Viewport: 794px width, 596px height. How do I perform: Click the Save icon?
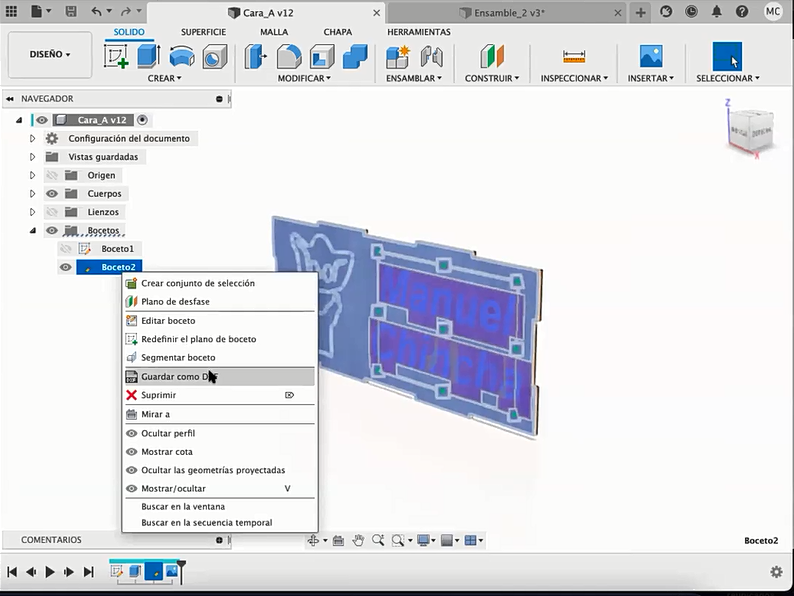tap(71, 12)
